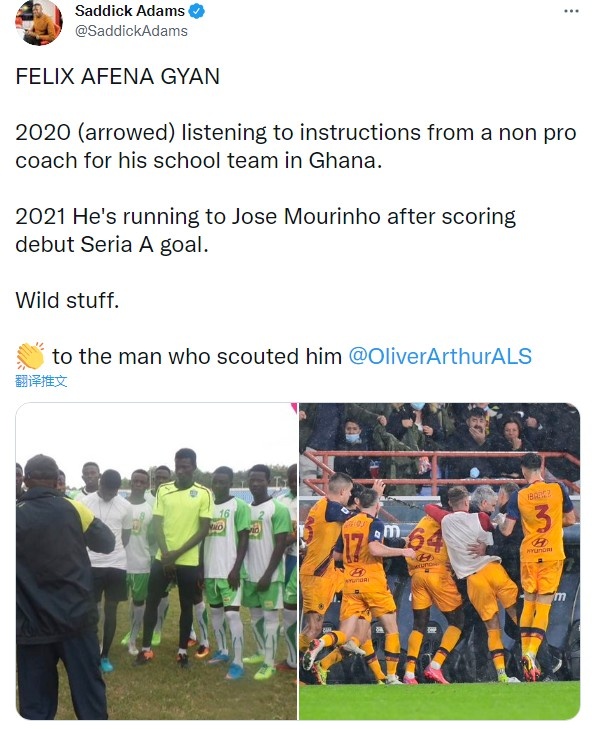Image resolution: width=595 pixels, height=729 pixels.
Task: Open the three-dot more options menu
Action: [x=571, y=11]
